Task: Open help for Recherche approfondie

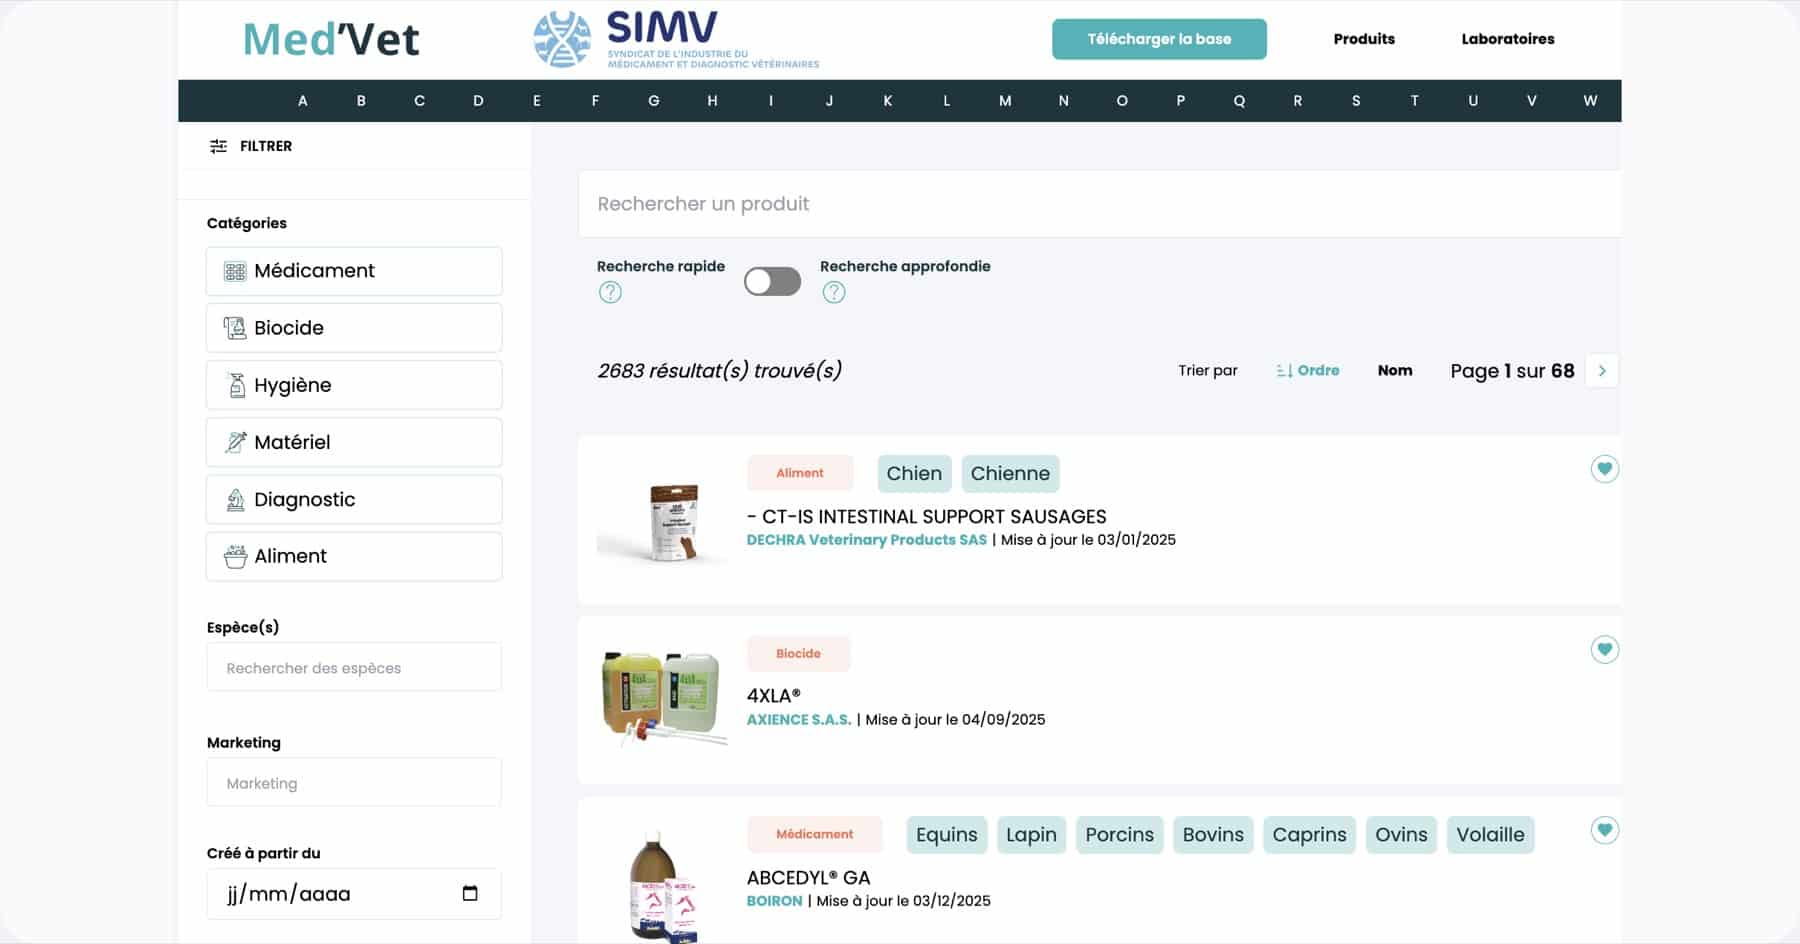Action: tap(833, 292)
